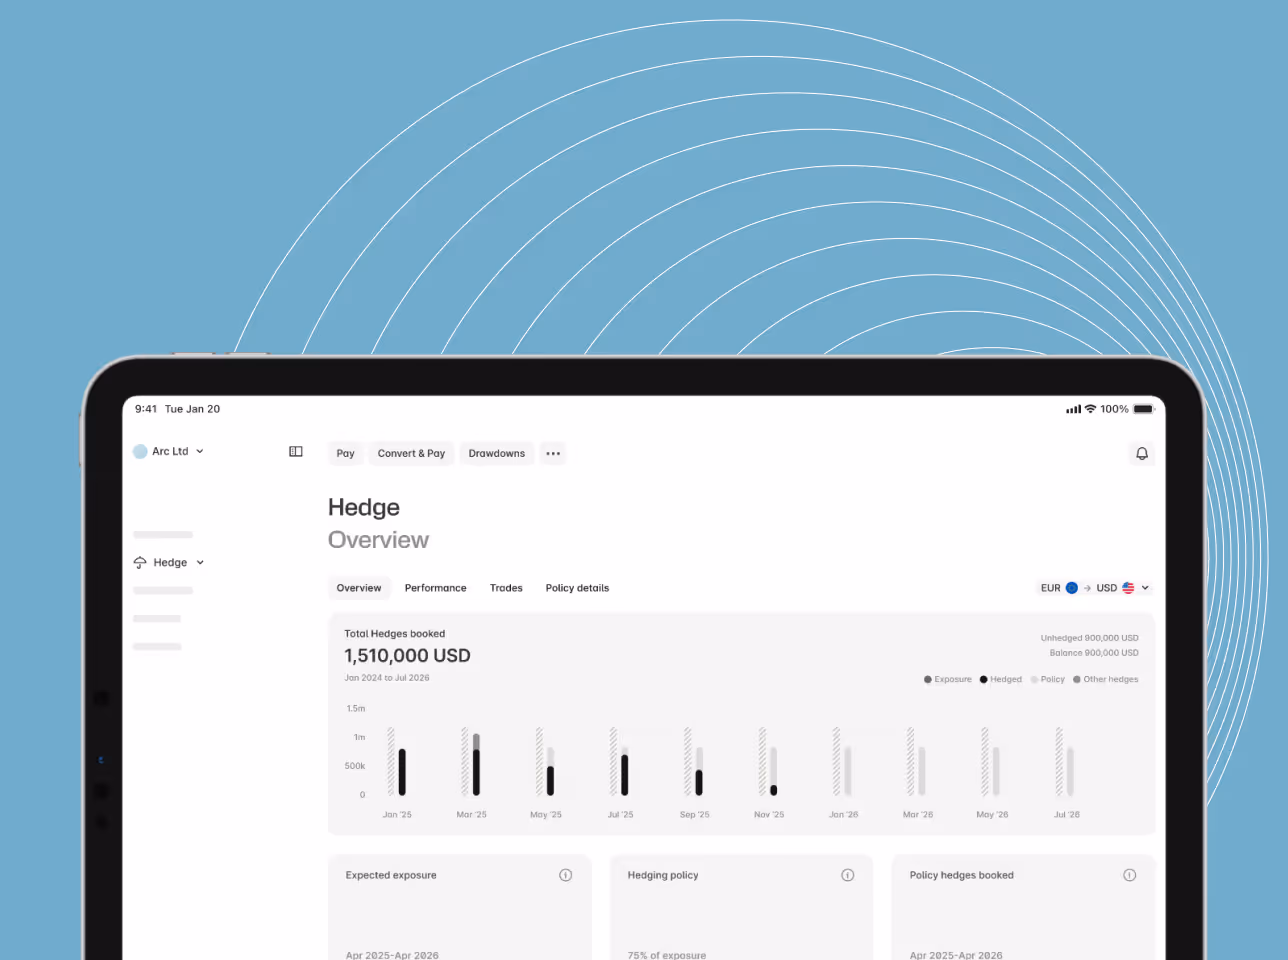Check the battery indicator in status bar
Image resolution: width=1288 pixels, height=960 pixels.
[1144, 409]
